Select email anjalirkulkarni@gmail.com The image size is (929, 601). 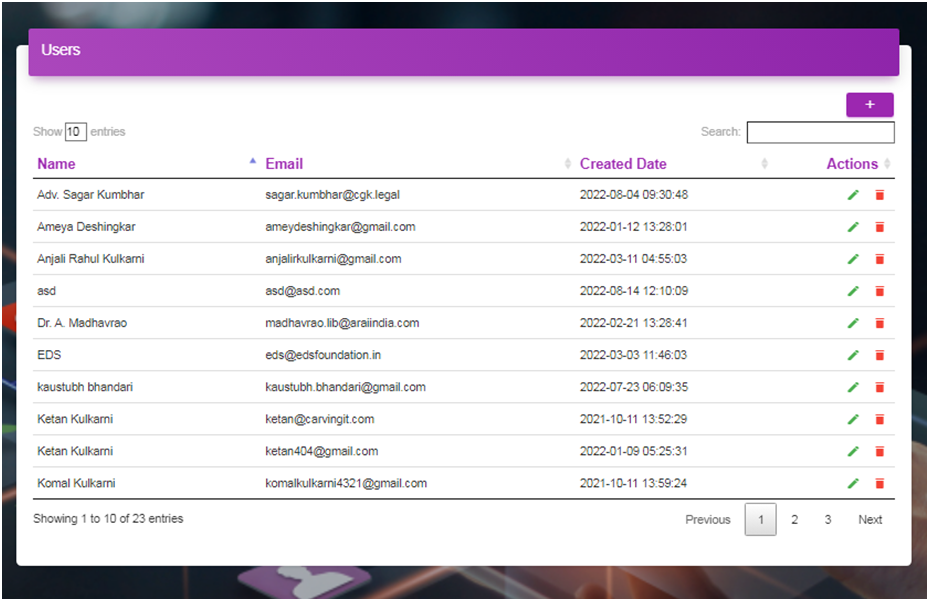point(333,259)
